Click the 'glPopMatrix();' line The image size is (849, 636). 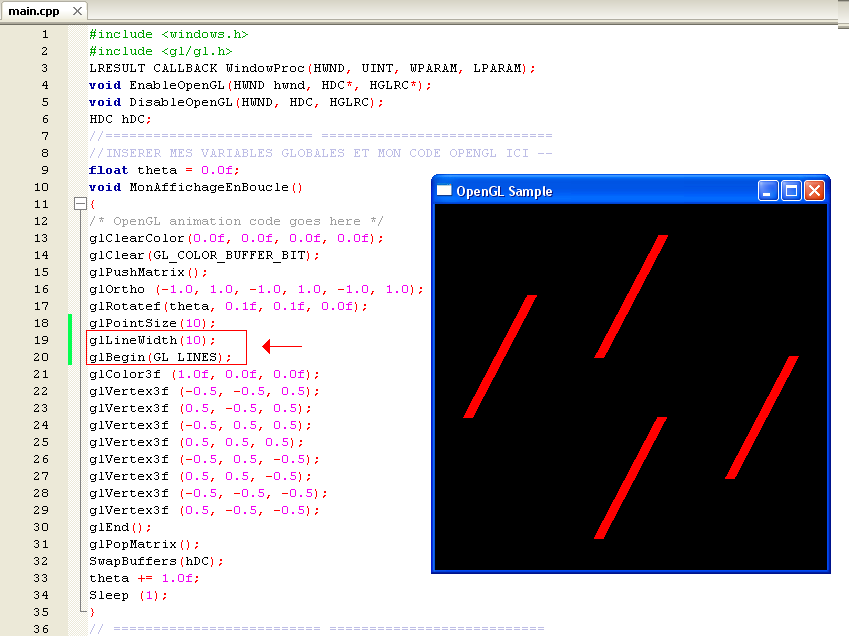coord(144,544)
